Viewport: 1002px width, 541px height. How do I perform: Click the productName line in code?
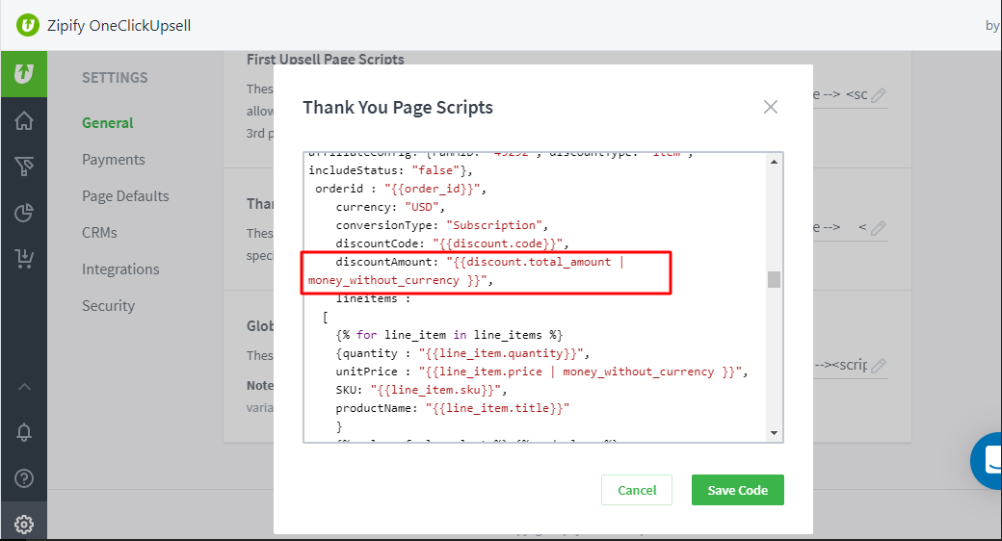tap(452, 408)
